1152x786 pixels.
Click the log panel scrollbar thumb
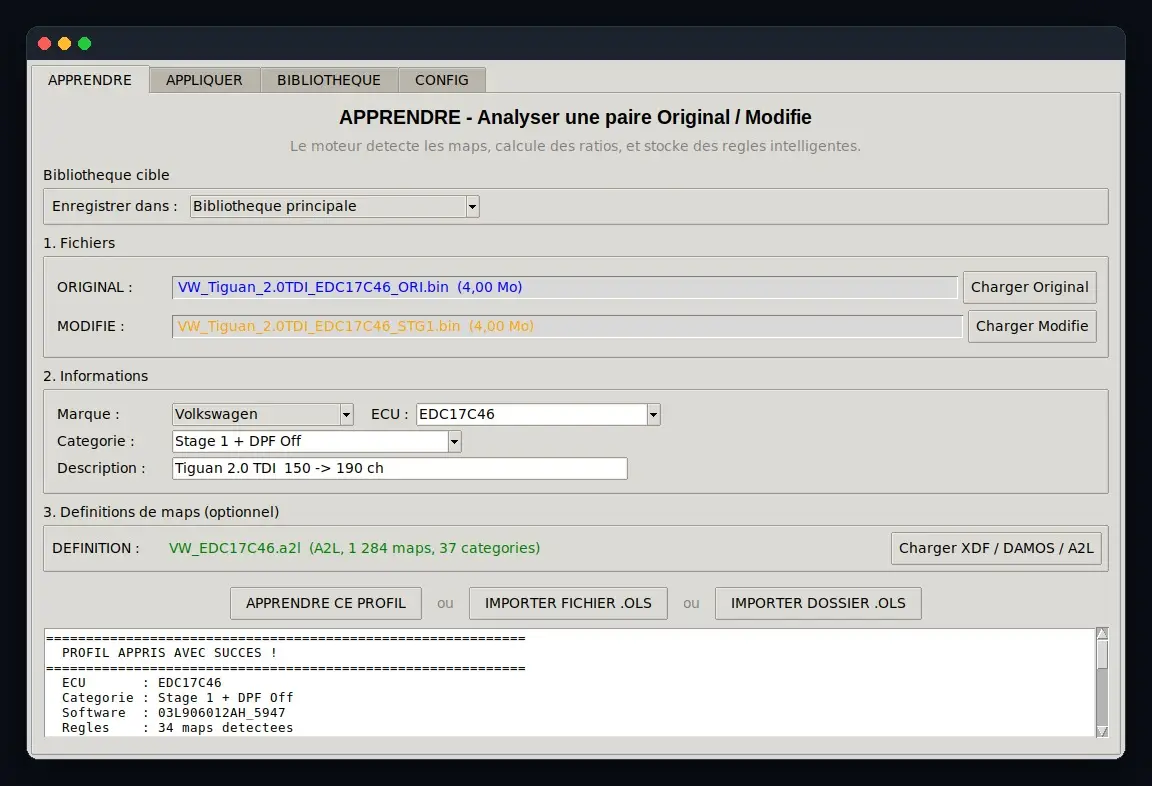pyautogui.click(x=1102, y=655)
